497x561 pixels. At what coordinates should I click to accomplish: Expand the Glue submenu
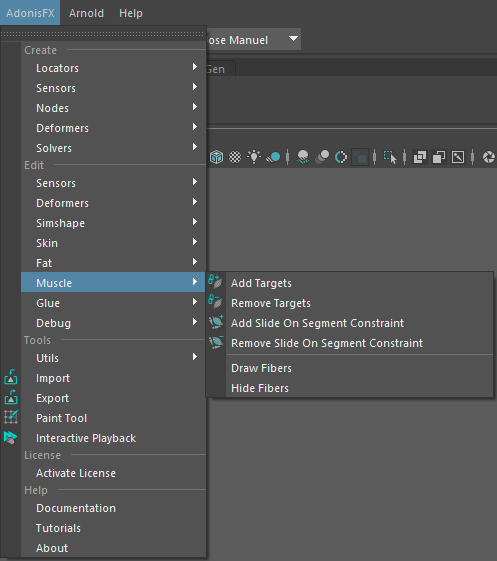[x=113, y=303]
